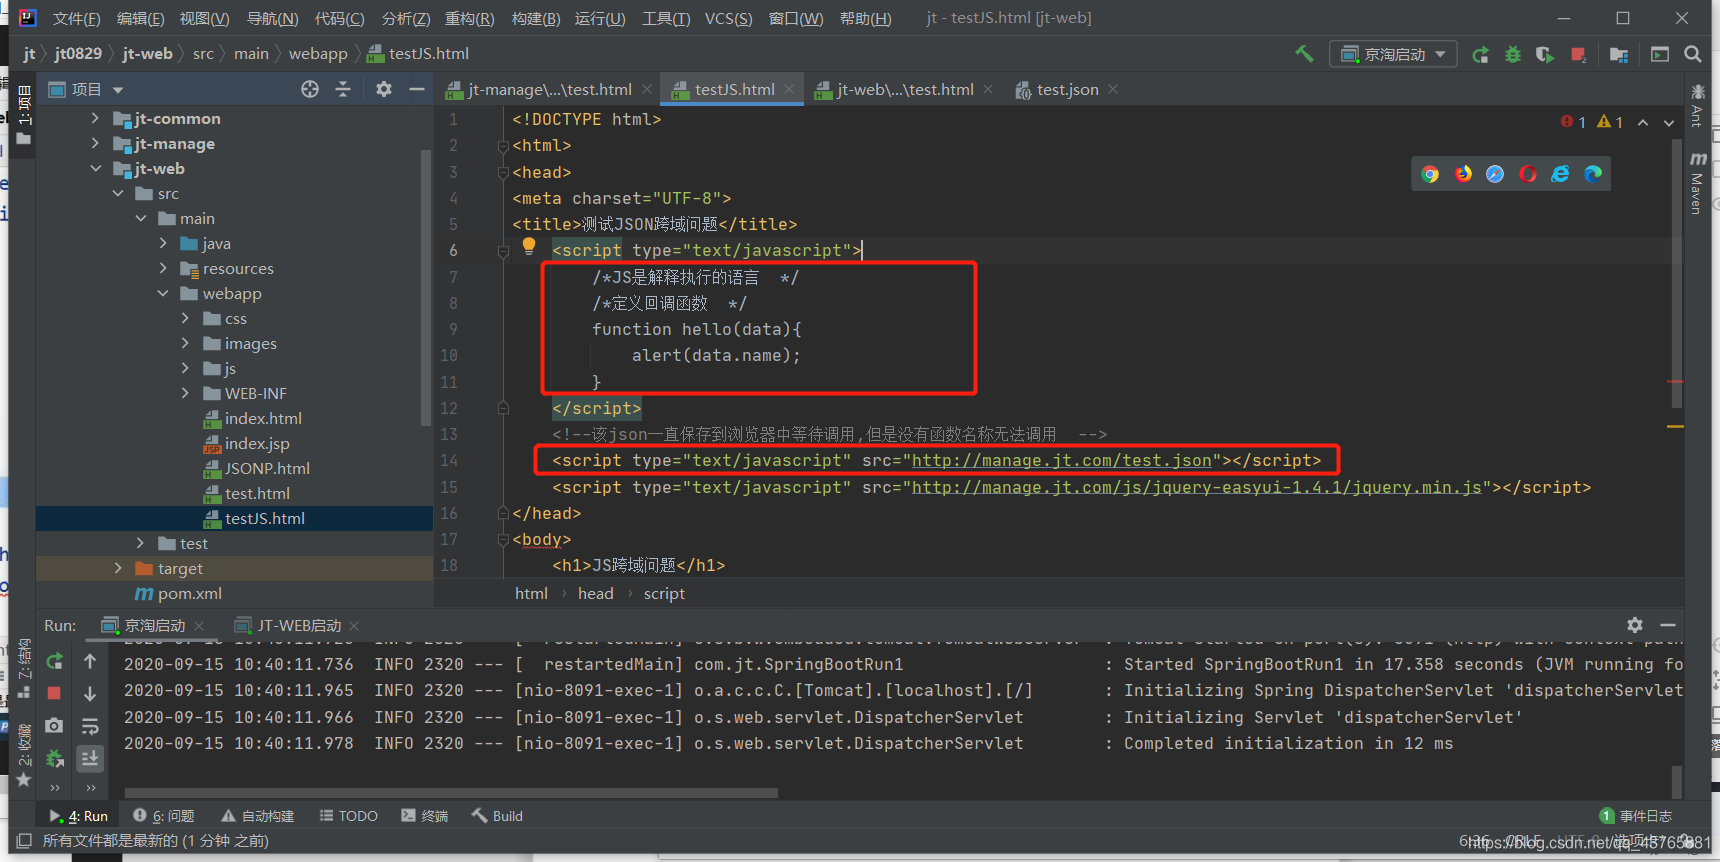The height and width of the screenshot is (862, 1720).
Task: Start debugging with the bug icon
Action: click(x=1513, y=54)
